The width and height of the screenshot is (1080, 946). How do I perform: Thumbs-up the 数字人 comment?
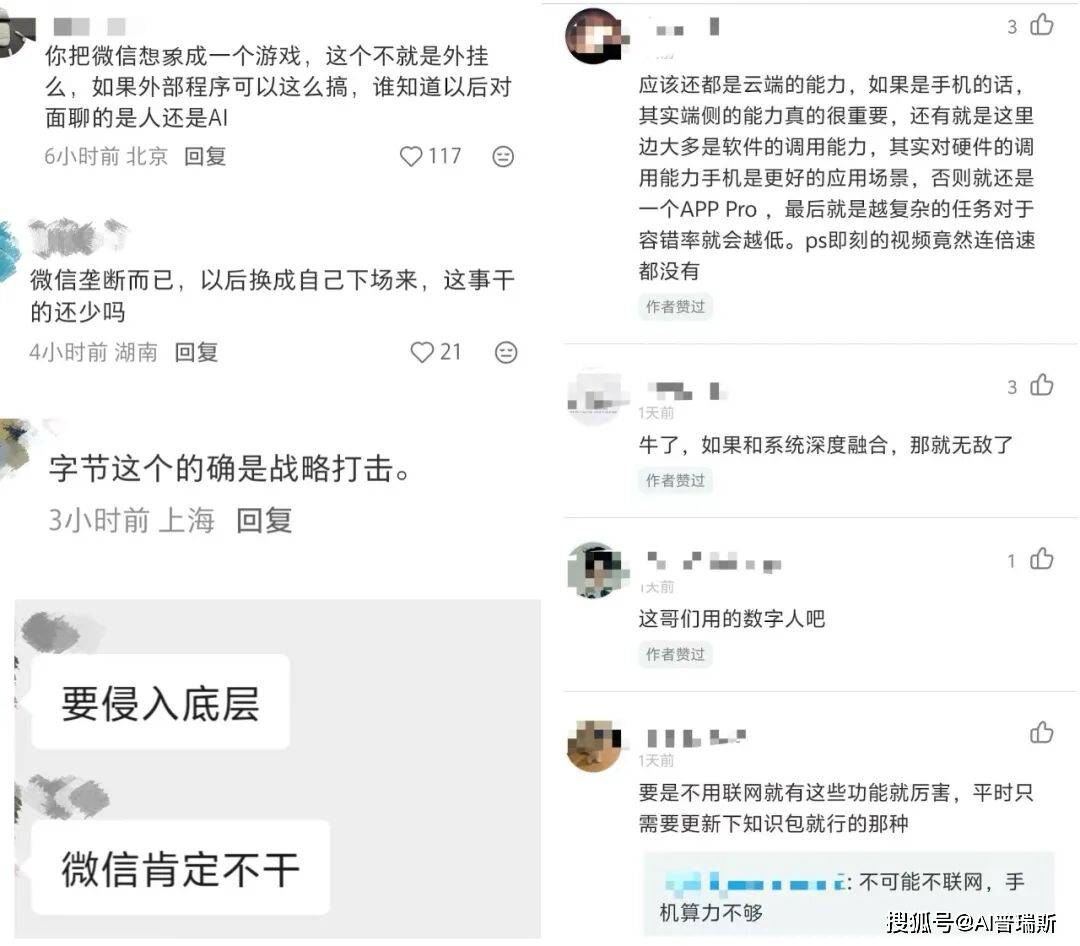tap(1041, 559)
